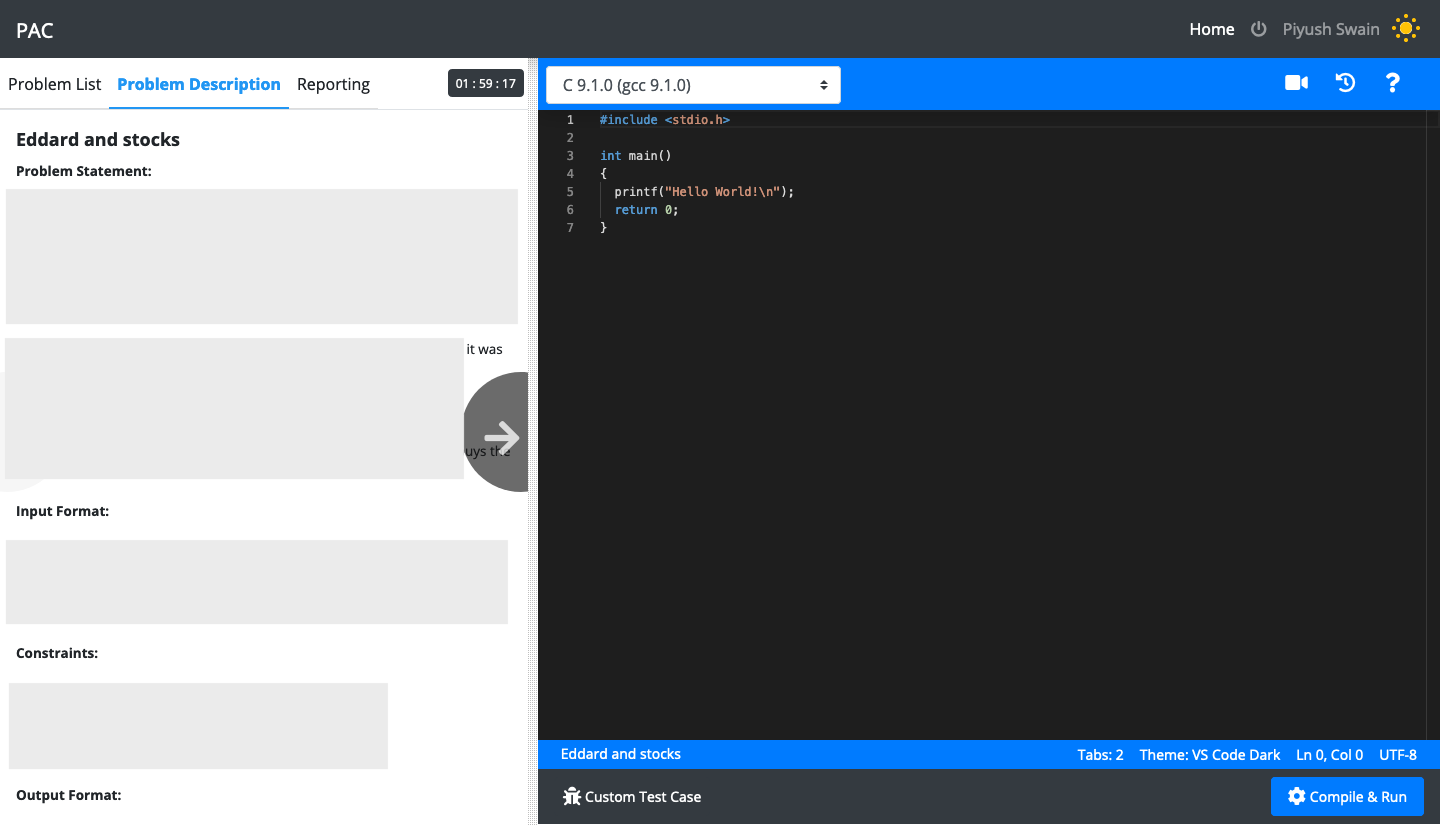Screen dimensions: 1440x825
Task: Click the power icon in the top bar
Action: click(x=1258, y=28)
